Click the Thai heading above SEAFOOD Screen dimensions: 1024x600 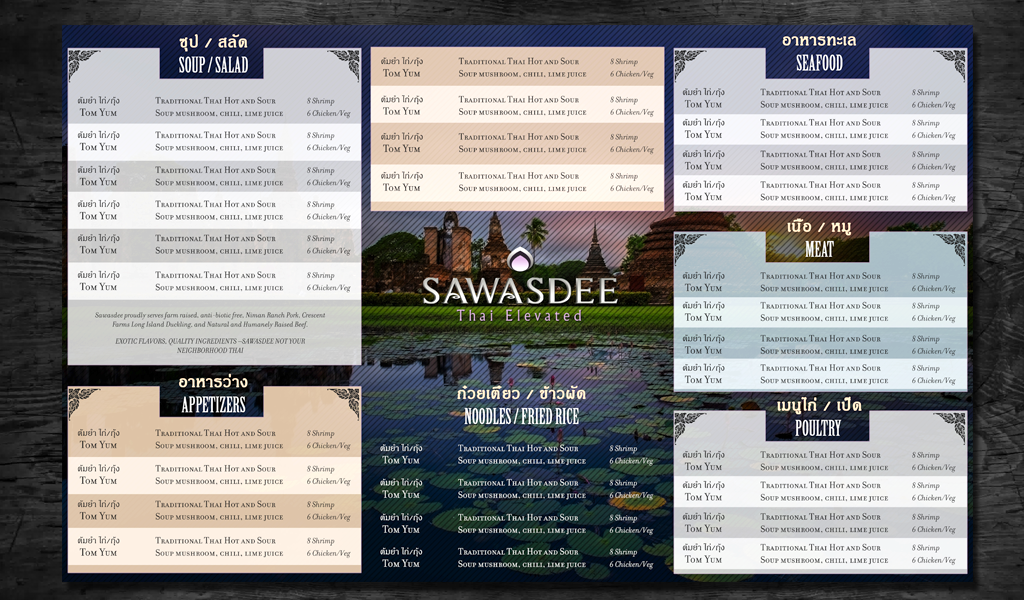point(819,40)
